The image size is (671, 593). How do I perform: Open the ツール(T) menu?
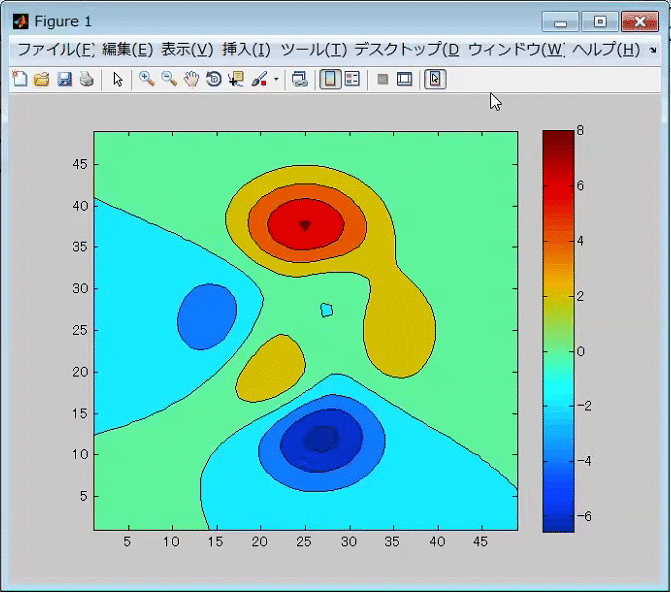(314, 49)
